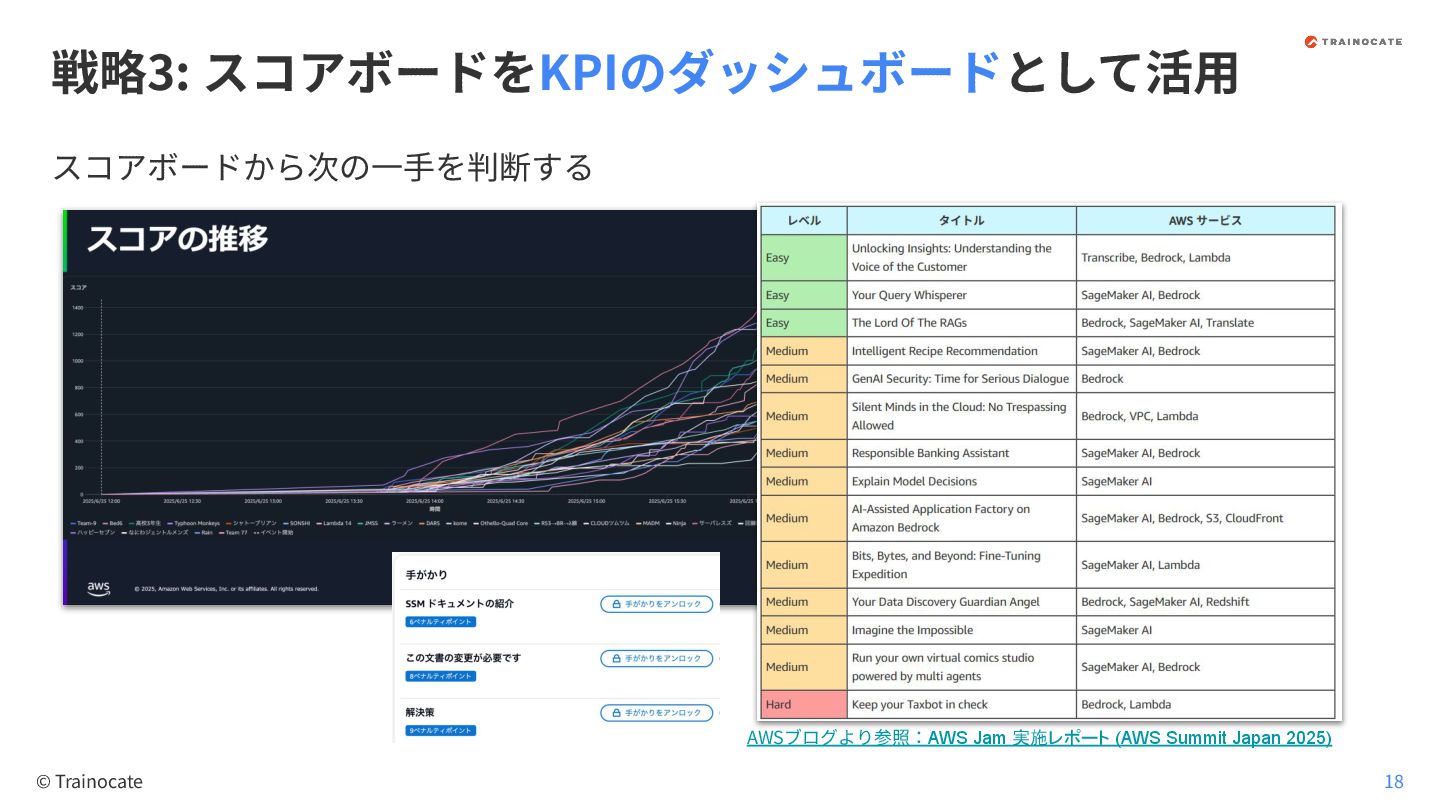The height and width of the screenshot is (810, 1440).
Task: Click the slide number 18
Action: 1394,782
